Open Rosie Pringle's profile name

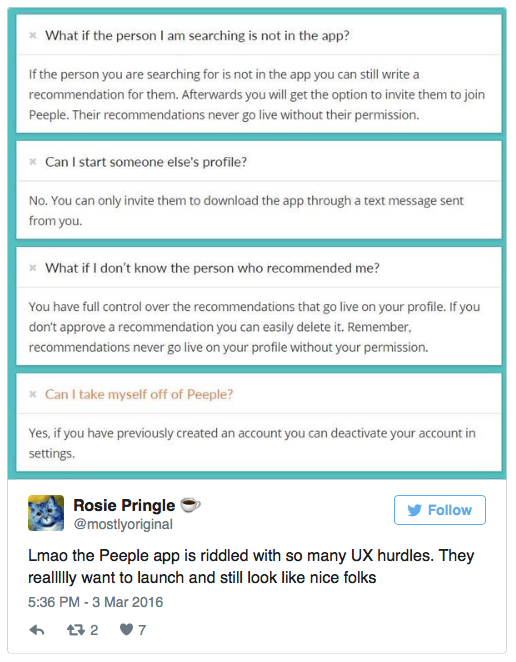click(x=124, y=505)
